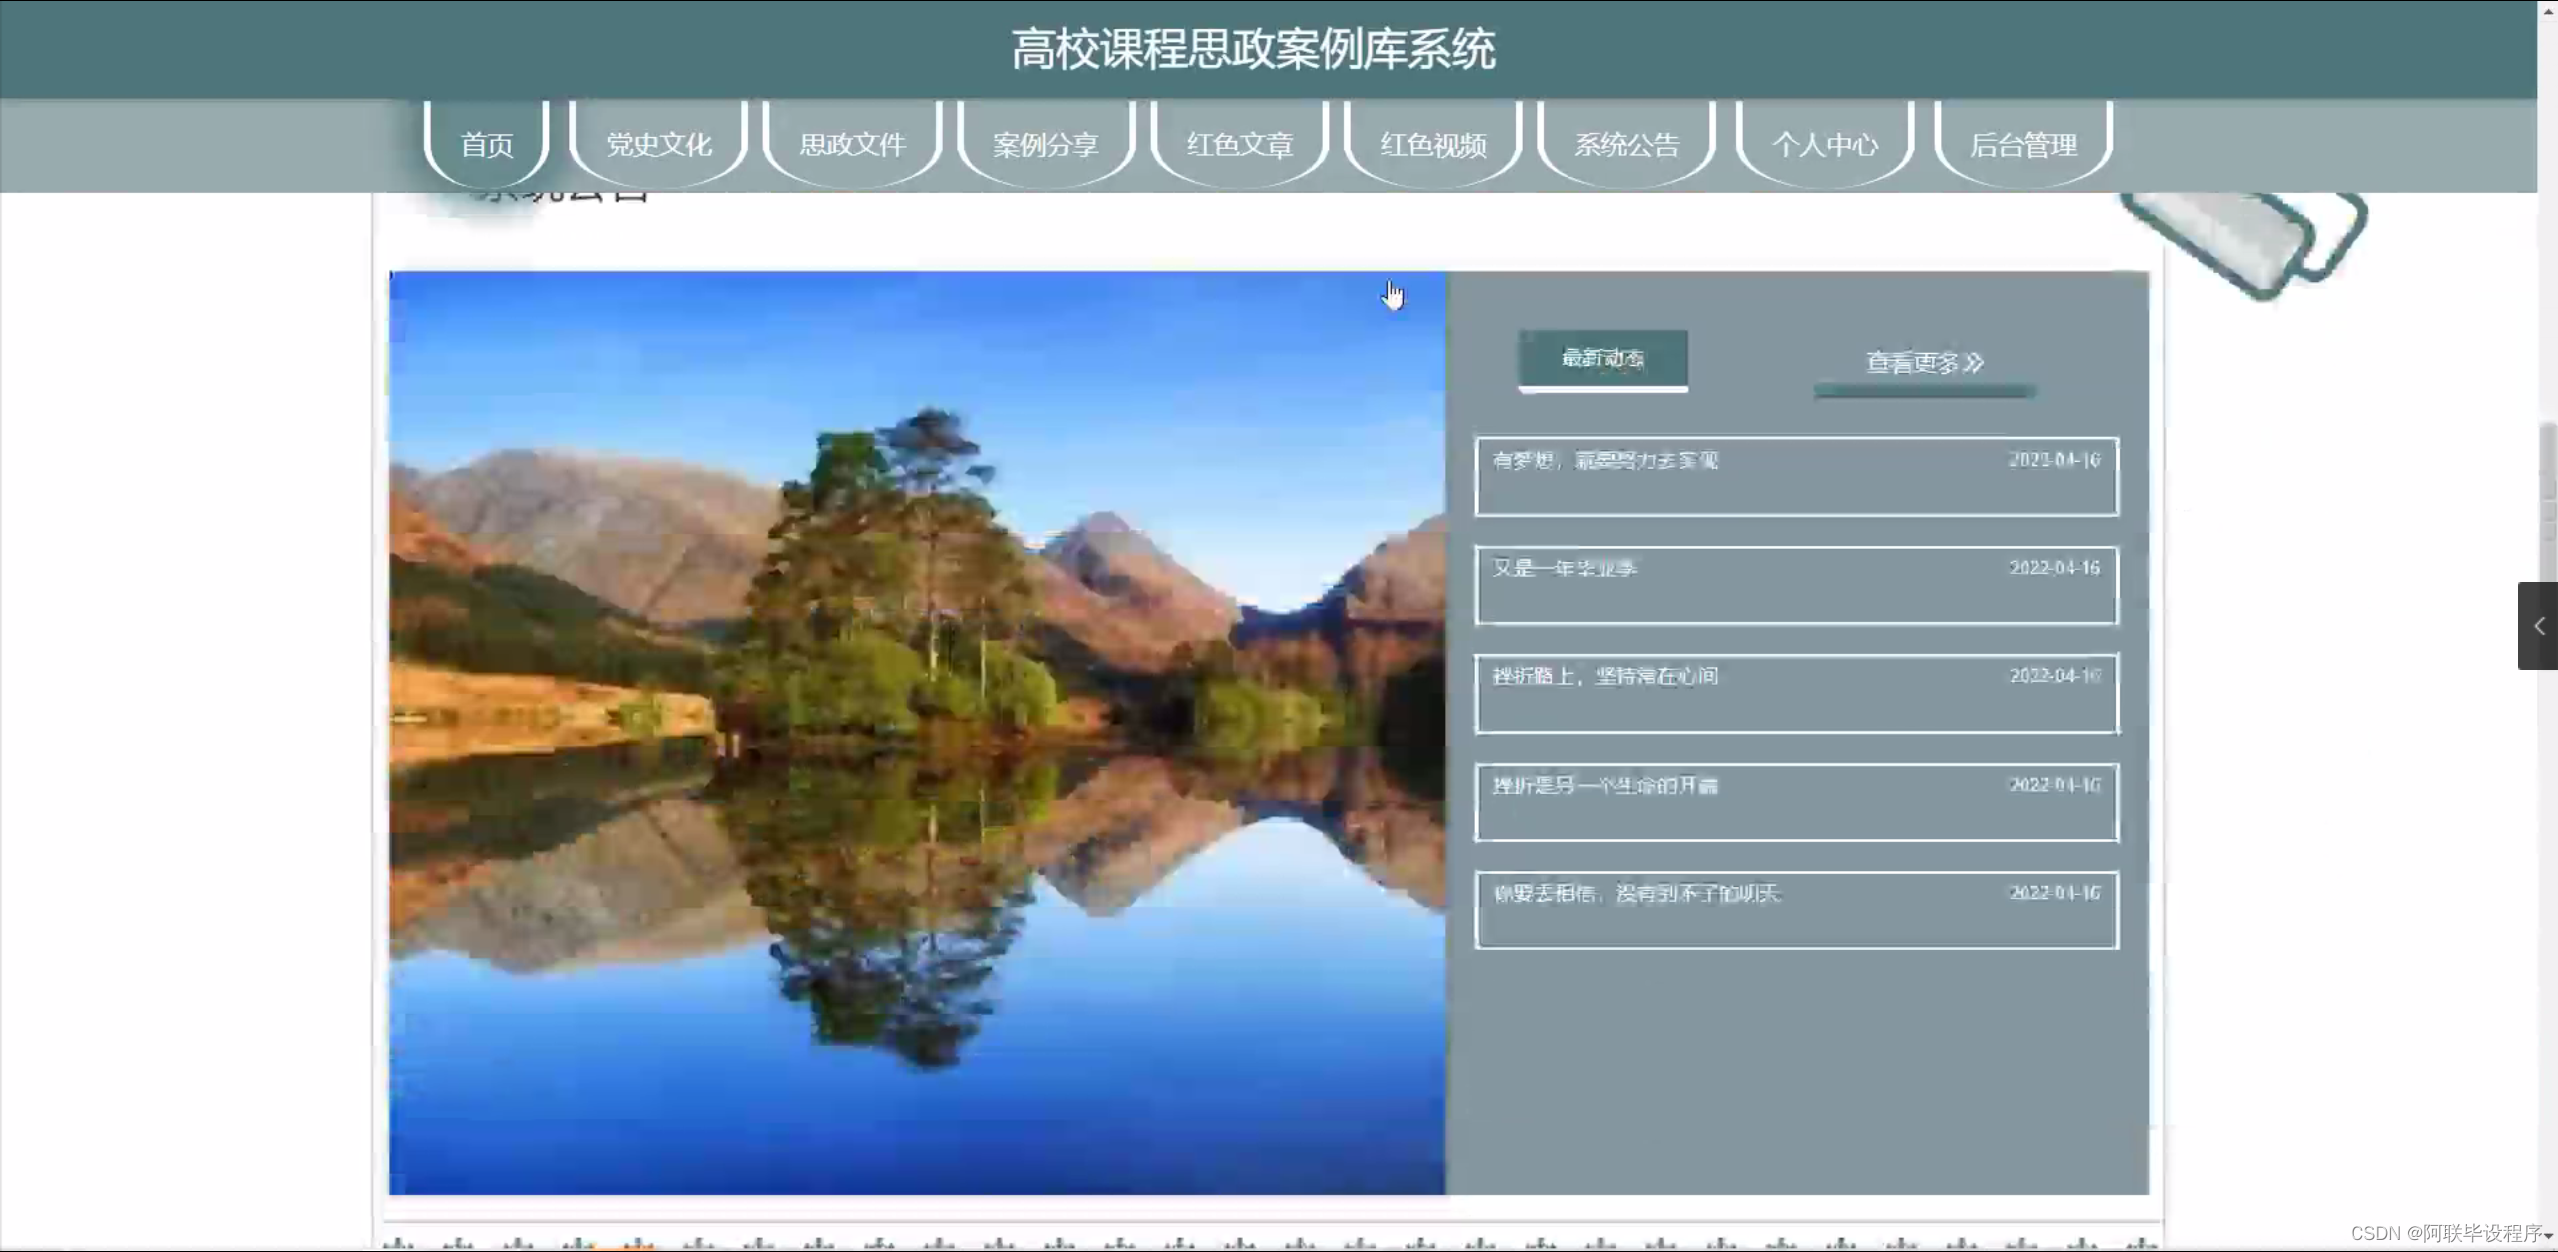Open the 案例分享 tab
The height and width of the screenshot is (1252, 2558).
tap(1043, 145)
